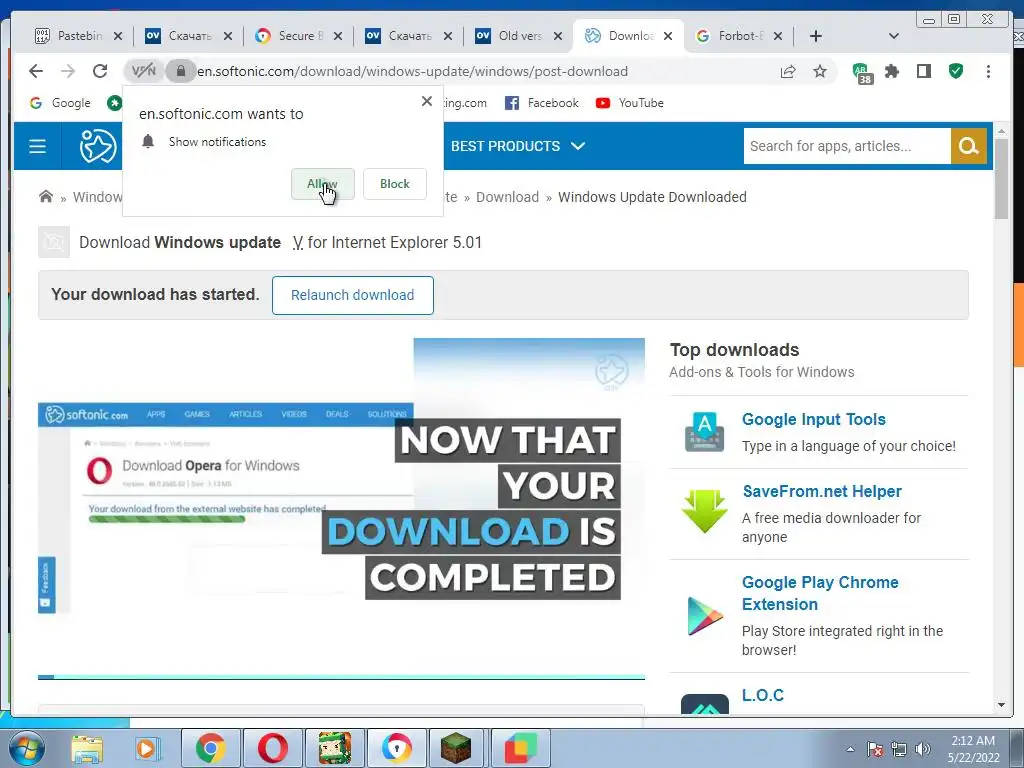Switch to the Secure B tab

[x=299, y=36]
